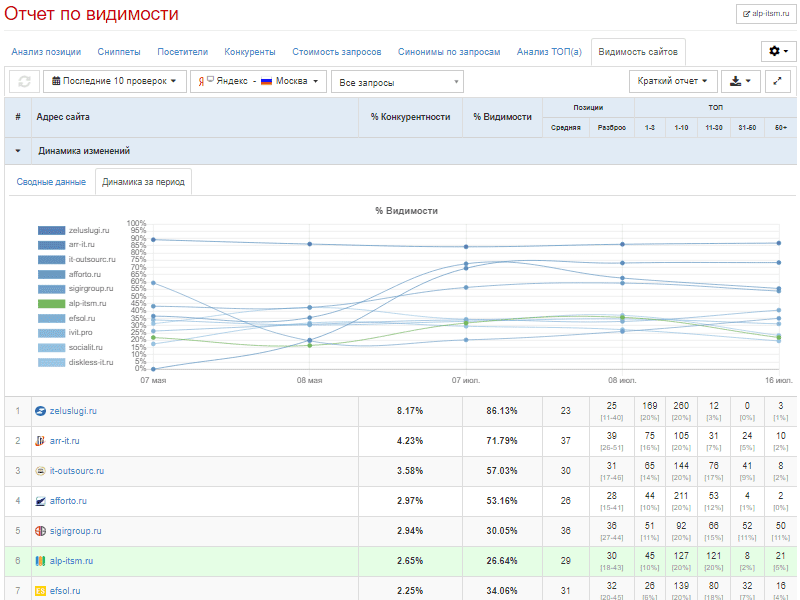Screen dimensions: 800x600
Task: Open the Все запросы query selector
Action: coord(397,82)
